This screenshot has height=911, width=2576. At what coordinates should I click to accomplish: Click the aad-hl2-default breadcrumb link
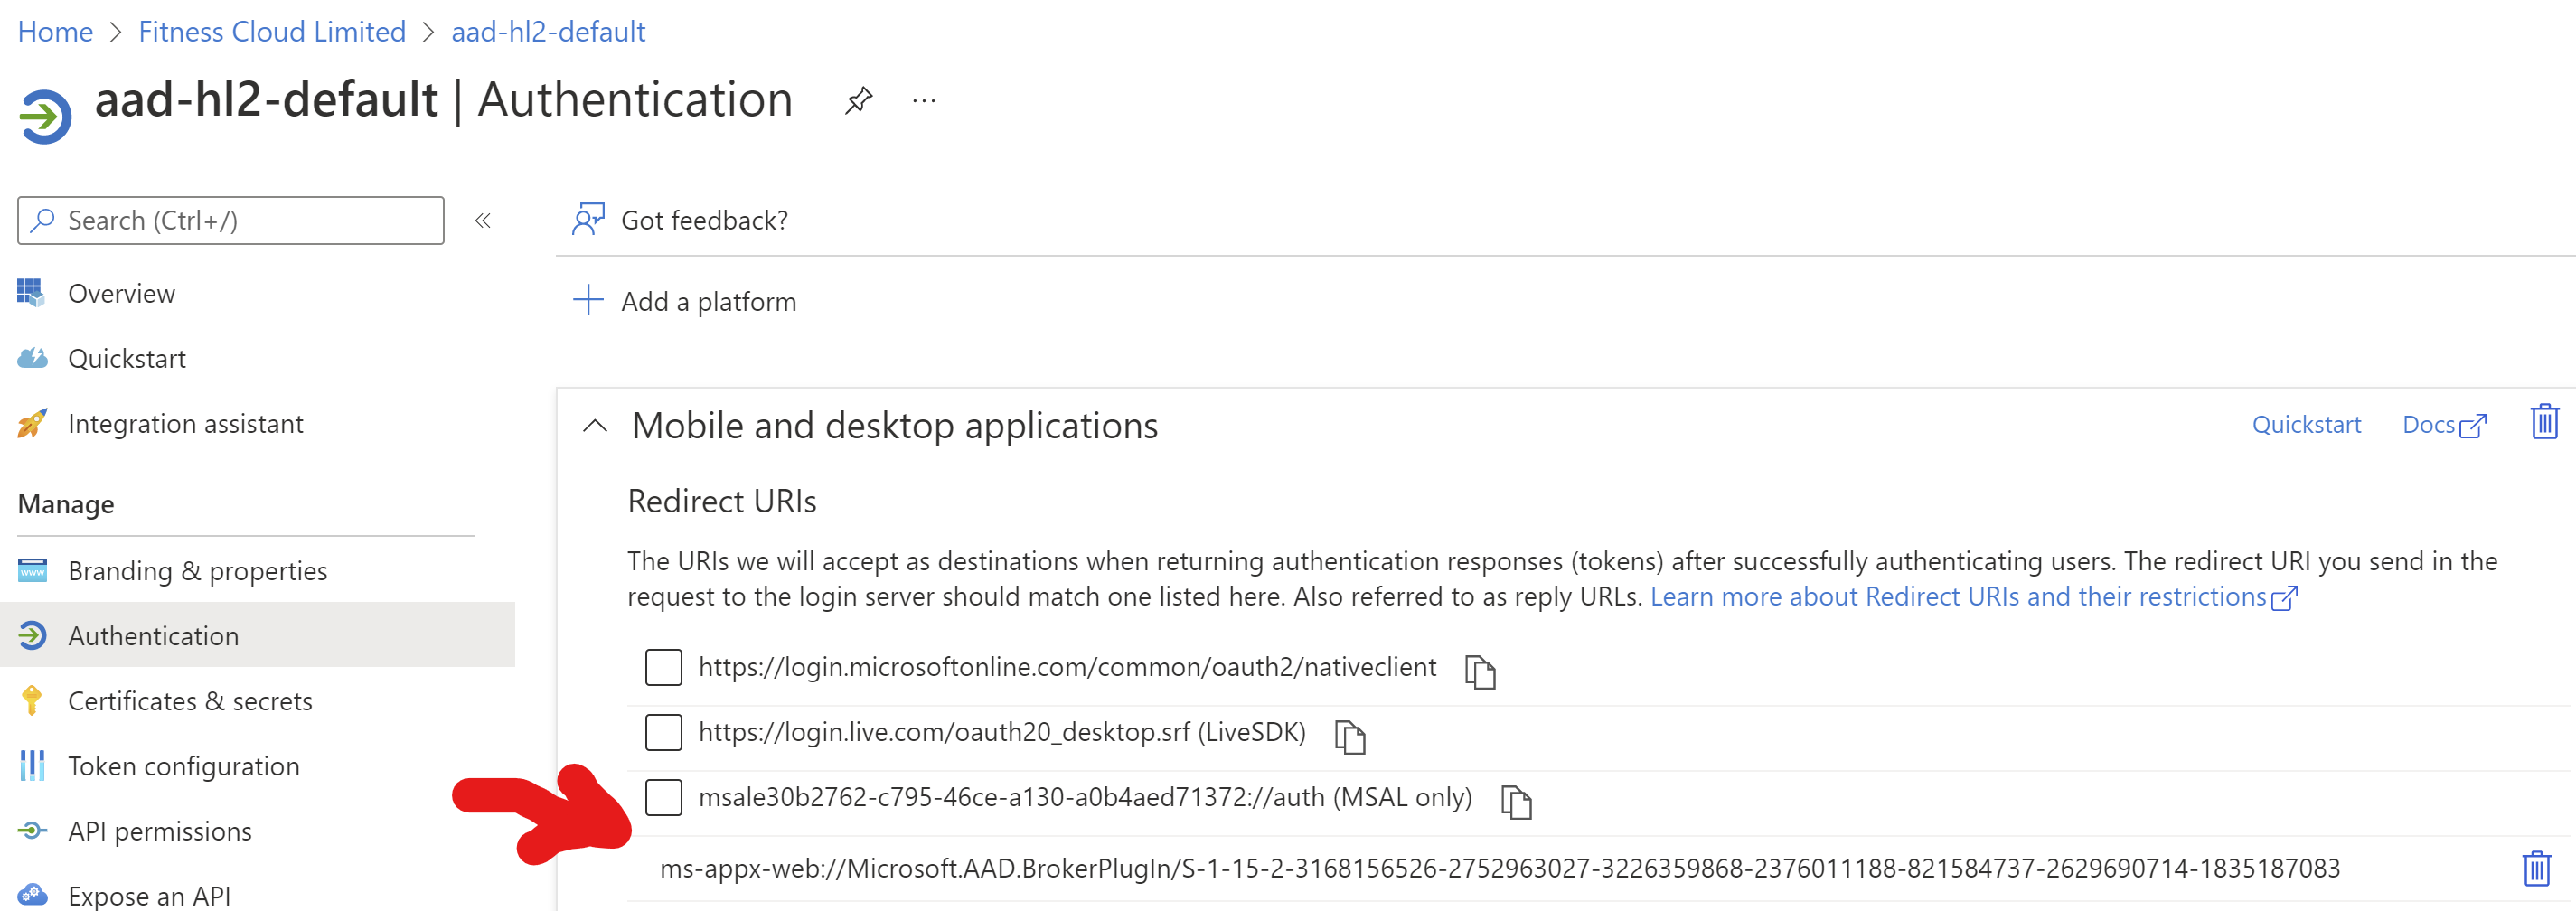tap(548, 32)
